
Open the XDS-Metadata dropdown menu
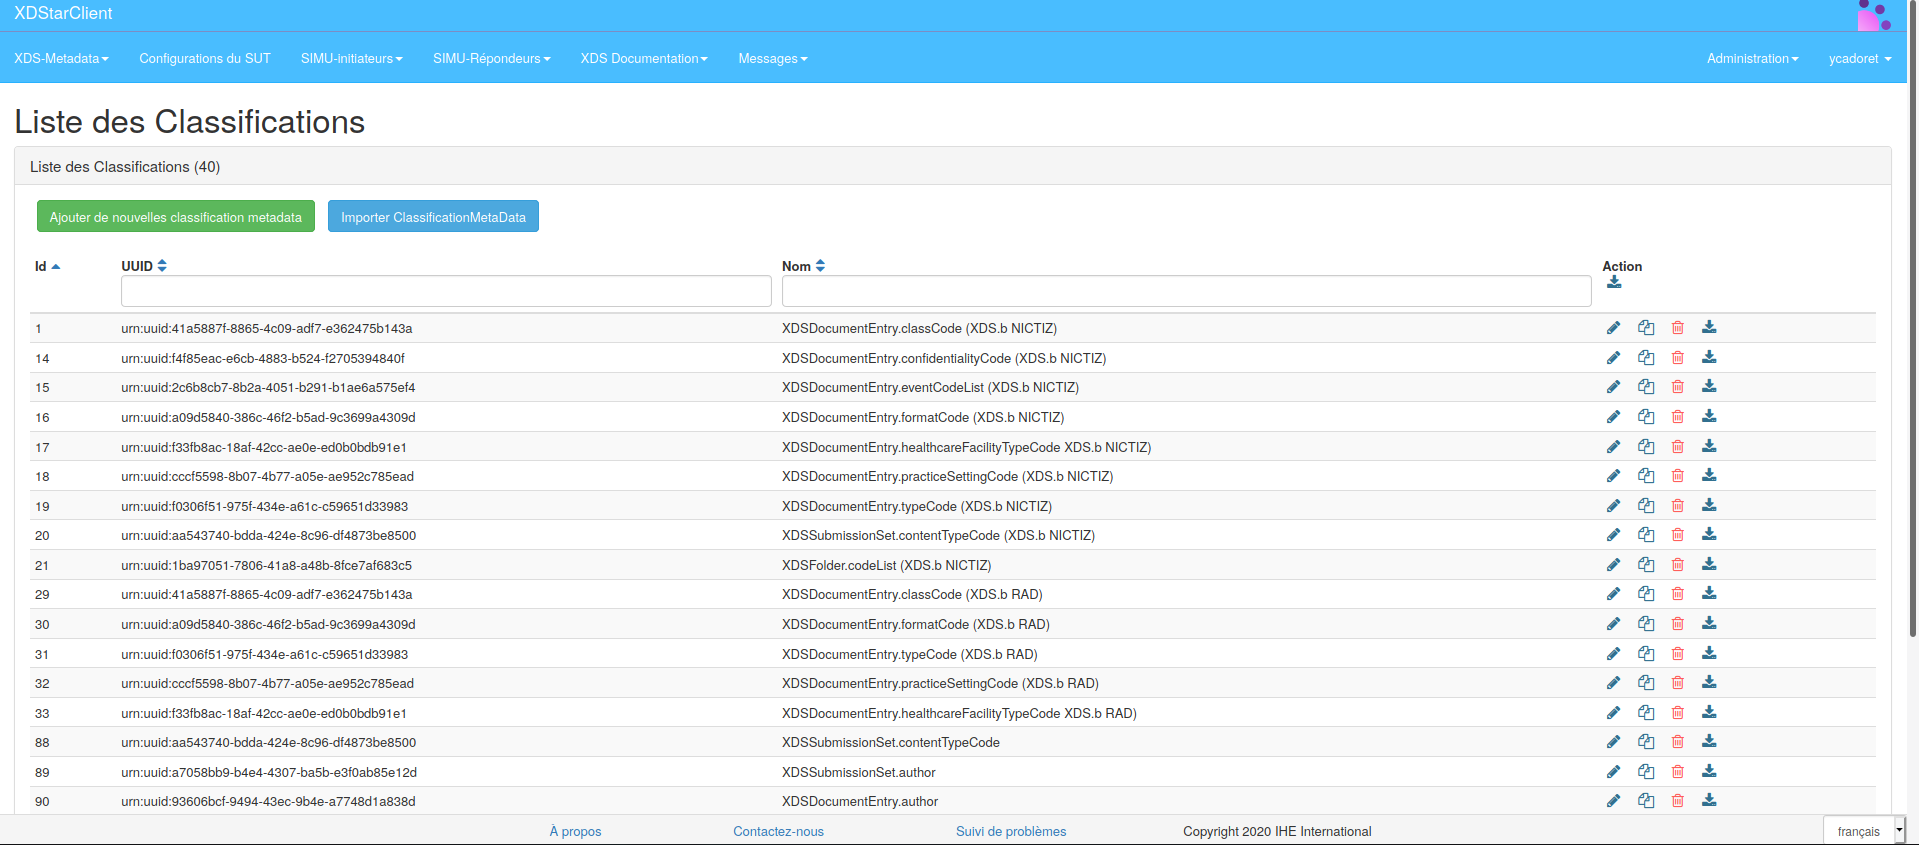(61, 59)
